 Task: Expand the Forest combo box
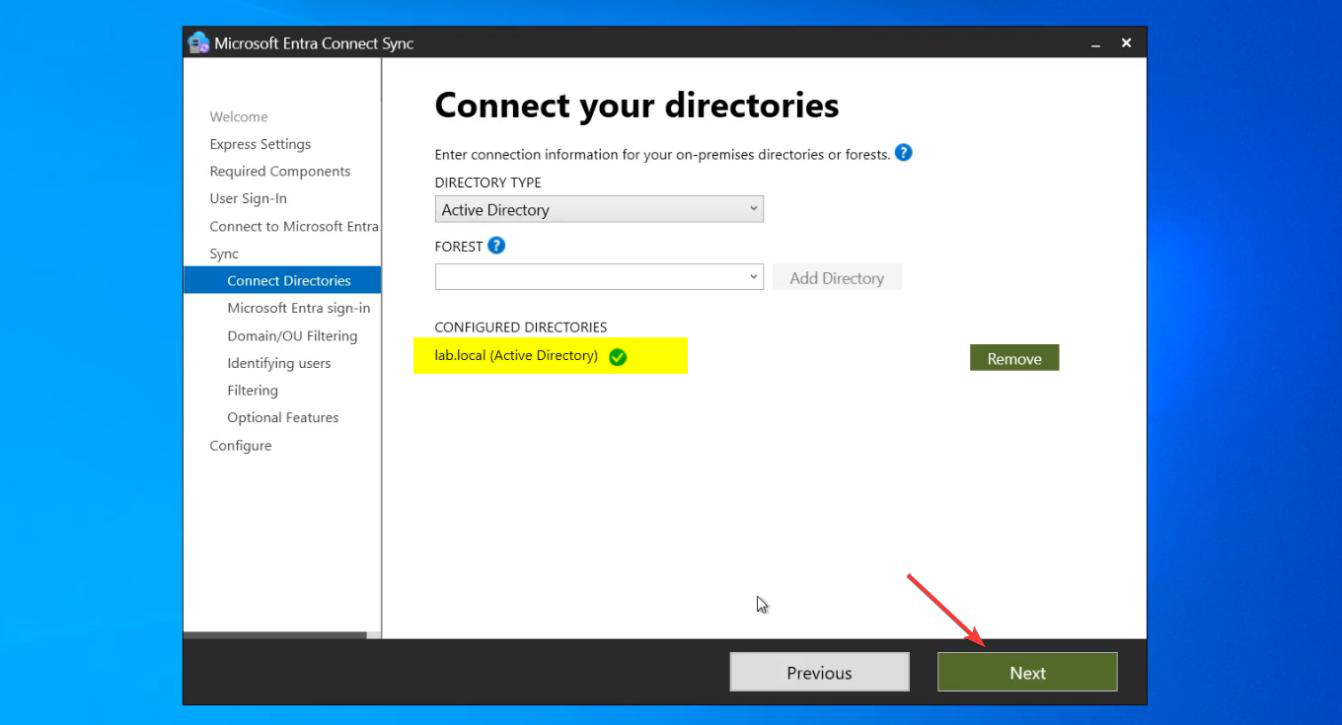click(x=755, y=277)
